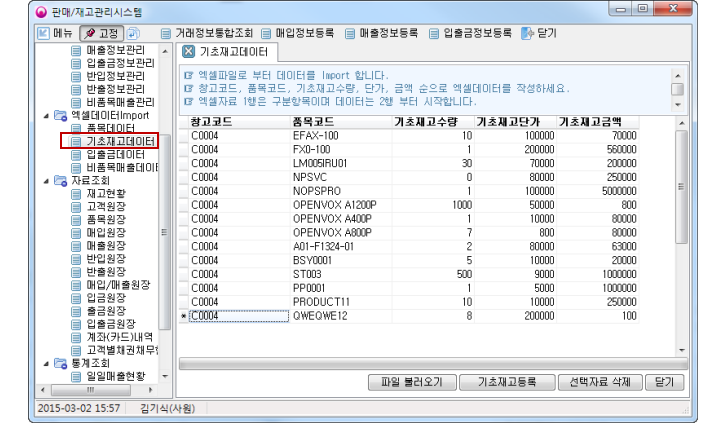Click the data grid scroll-down arrow
727x423 pixels.
pyautogui.click(x=682, y=351)
